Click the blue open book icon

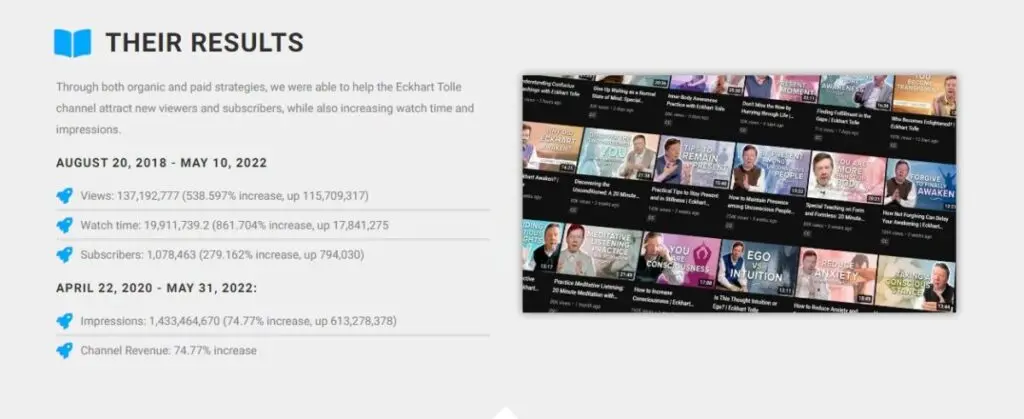point(72,42)
